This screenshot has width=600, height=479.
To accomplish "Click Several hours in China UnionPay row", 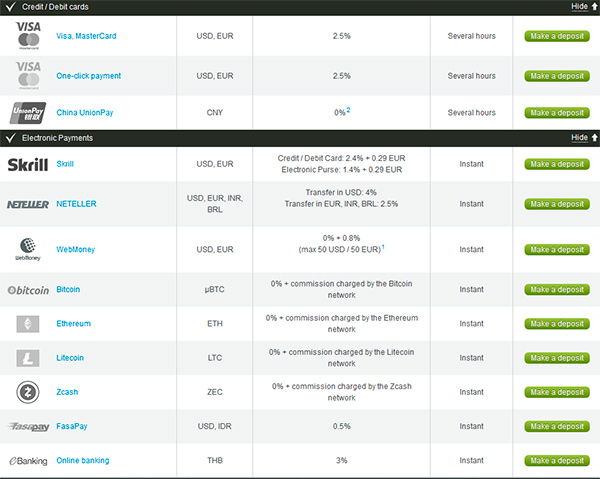I will [x=471, y=112].
